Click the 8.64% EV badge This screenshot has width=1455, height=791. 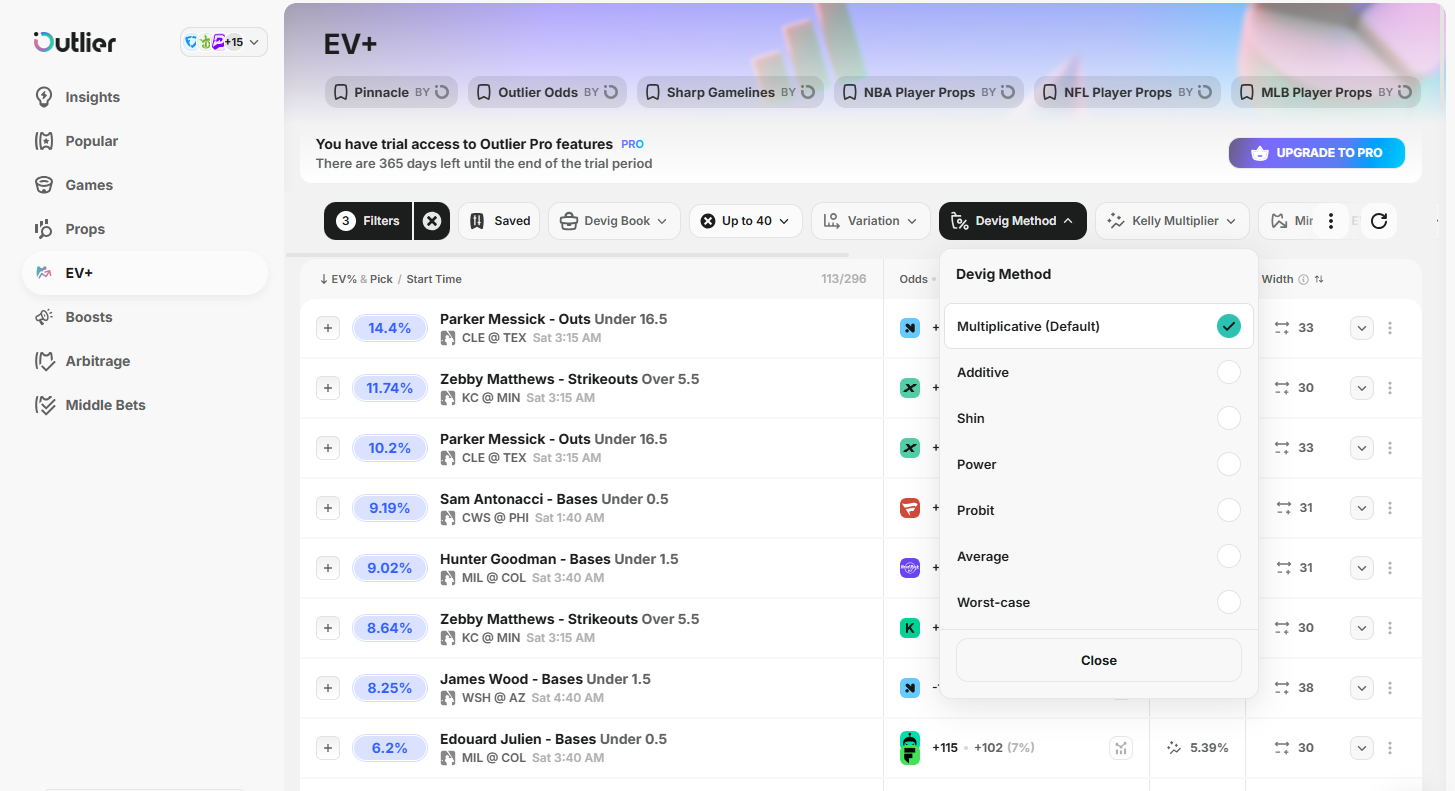click(389, 628)
